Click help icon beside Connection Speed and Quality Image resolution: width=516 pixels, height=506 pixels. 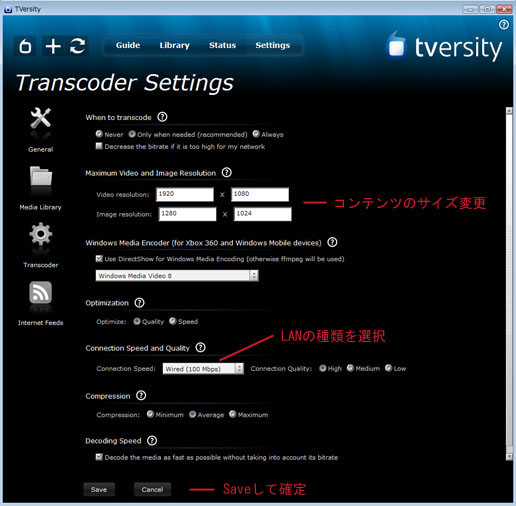click(x=200, y=348)
